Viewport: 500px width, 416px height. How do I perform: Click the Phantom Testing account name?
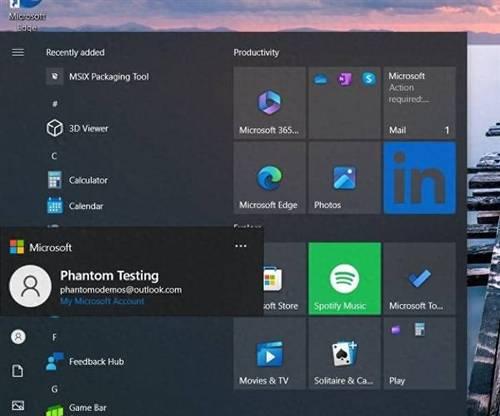[109, 276]
